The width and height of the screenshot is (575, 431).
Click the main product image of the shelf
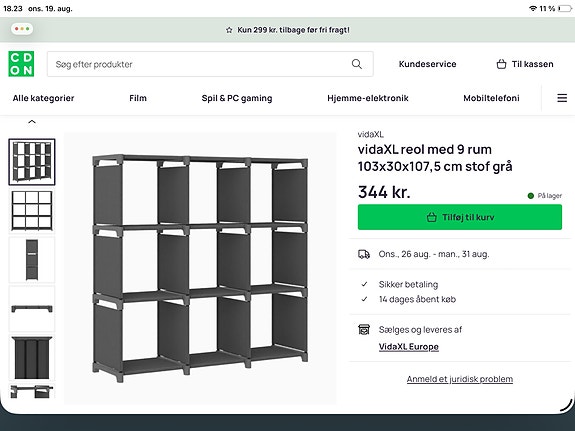click(200, 269)
